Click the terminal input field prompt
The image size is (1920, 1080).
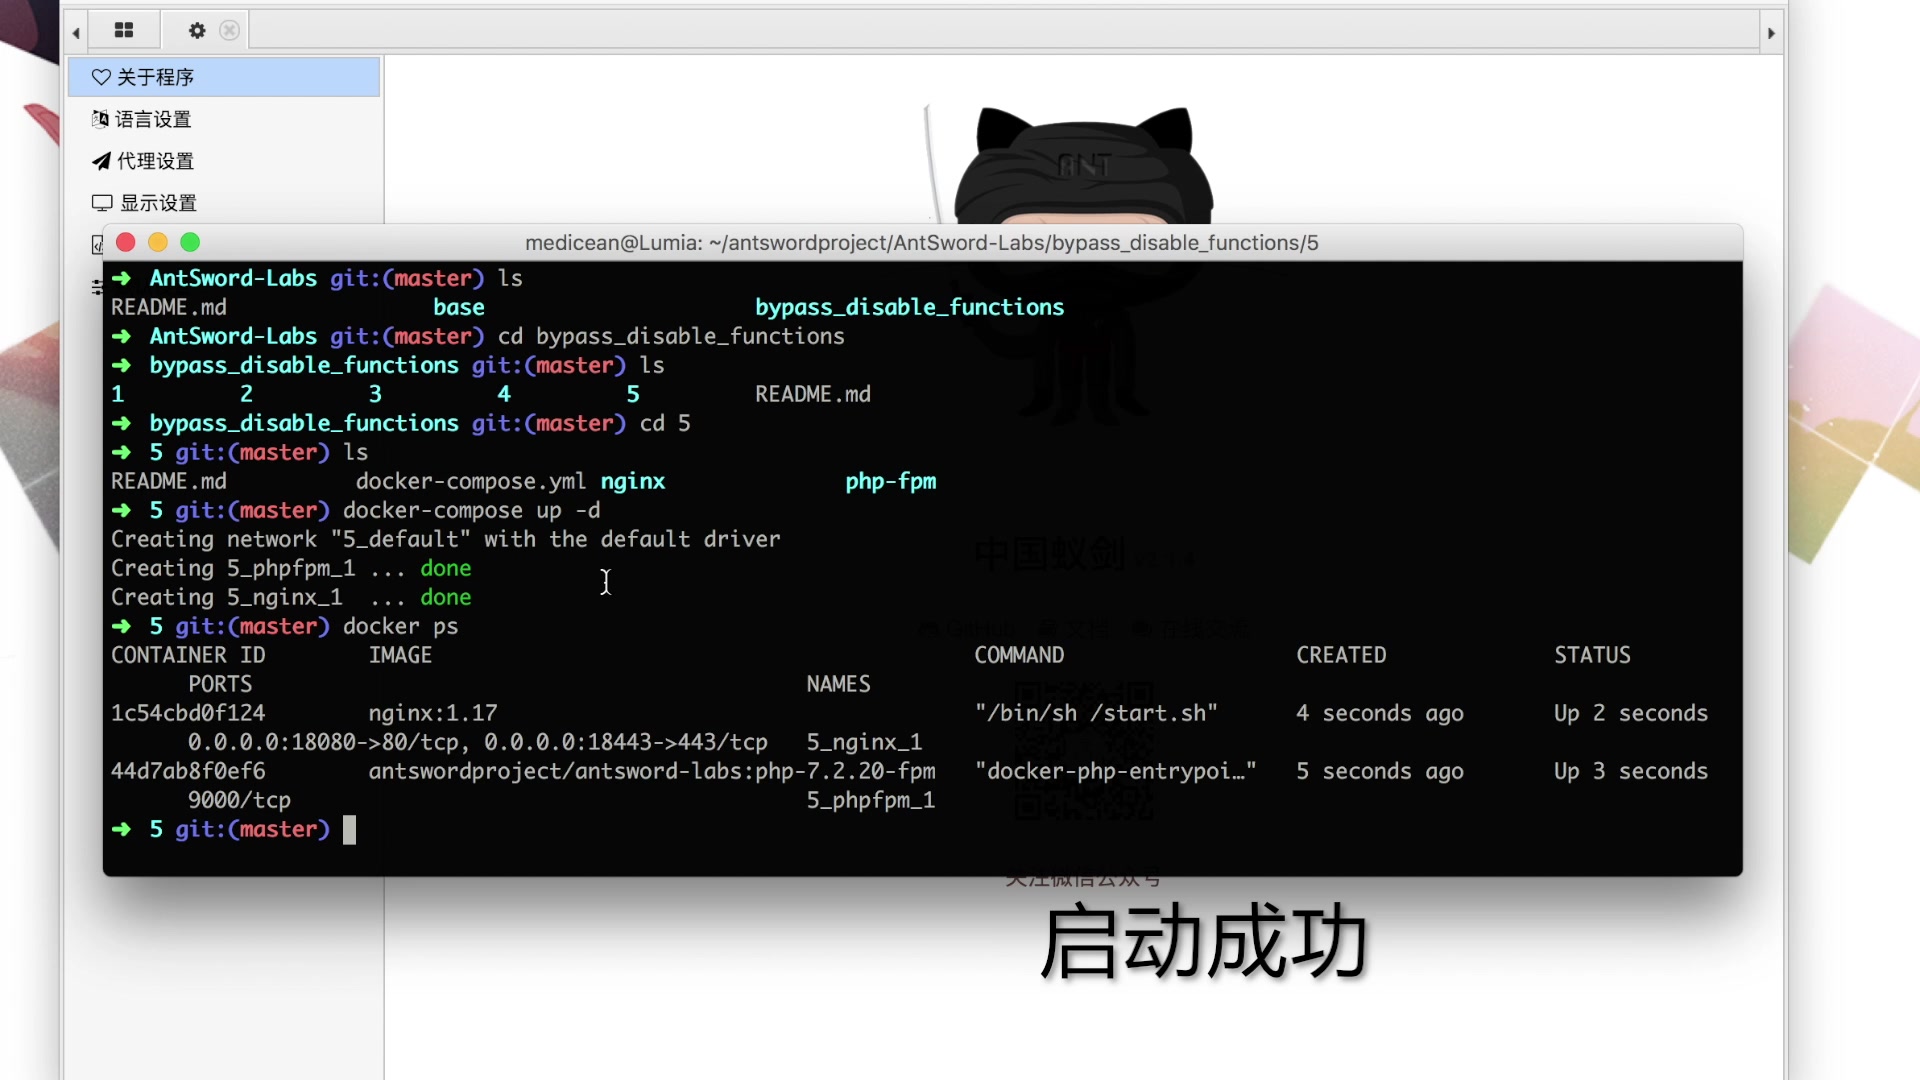[345, 828]
